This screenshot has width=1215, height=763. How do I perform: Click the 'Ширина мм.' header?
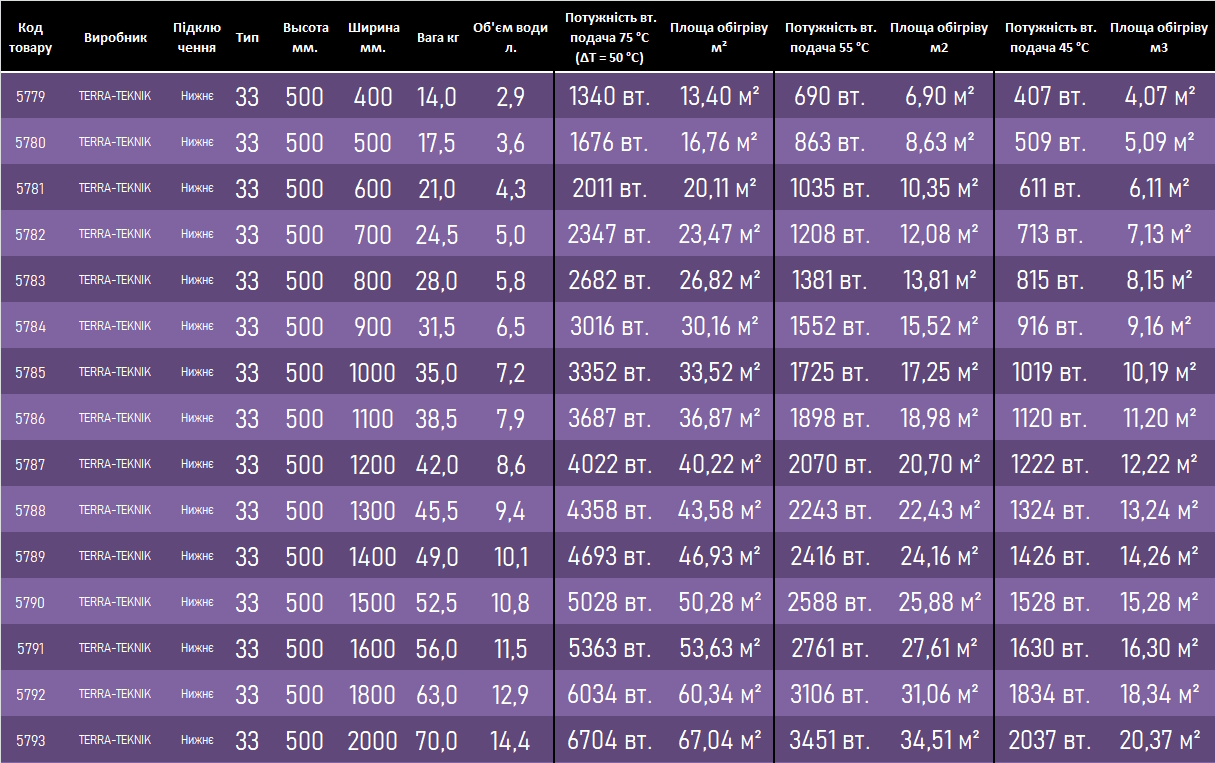coord(374,37)
